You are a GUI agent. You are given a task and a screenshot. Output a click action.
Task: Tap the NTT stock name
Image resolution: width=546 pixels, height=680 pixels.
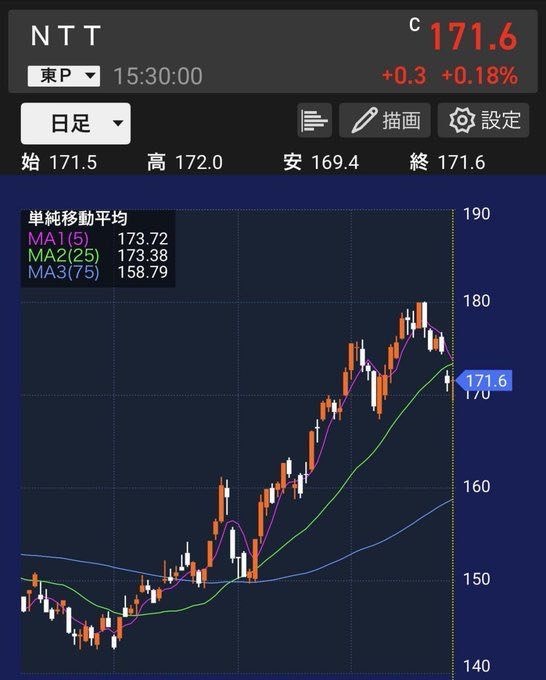coord(66,36)
